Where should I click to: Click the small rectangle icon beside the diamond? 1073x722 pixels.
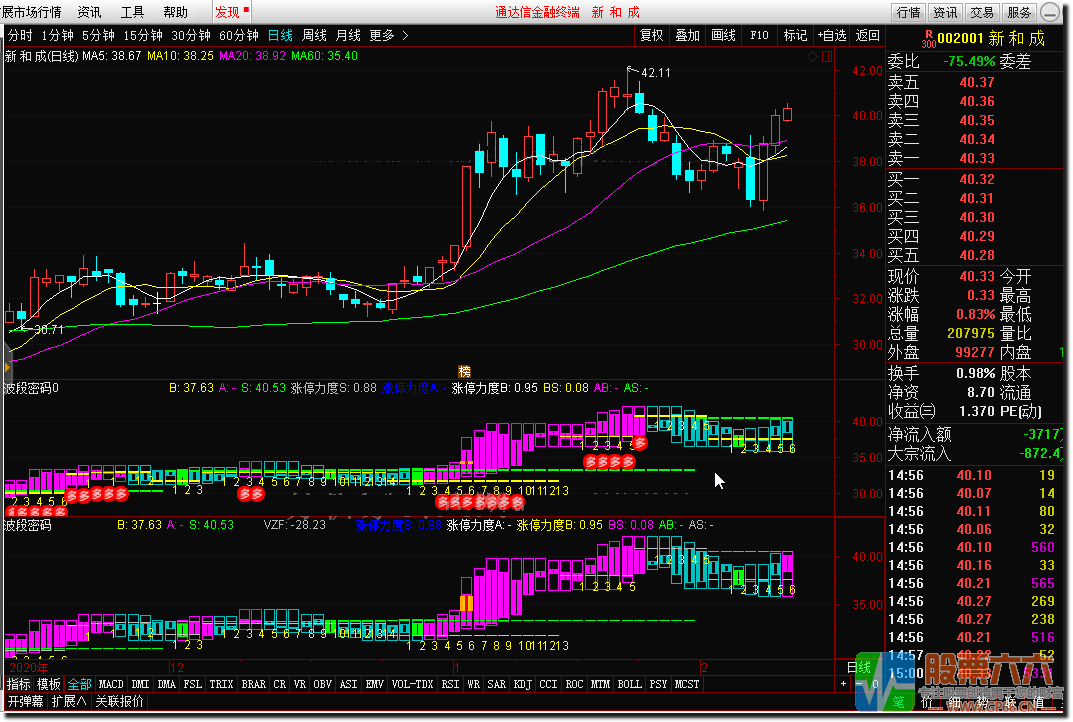coord(826,56)
